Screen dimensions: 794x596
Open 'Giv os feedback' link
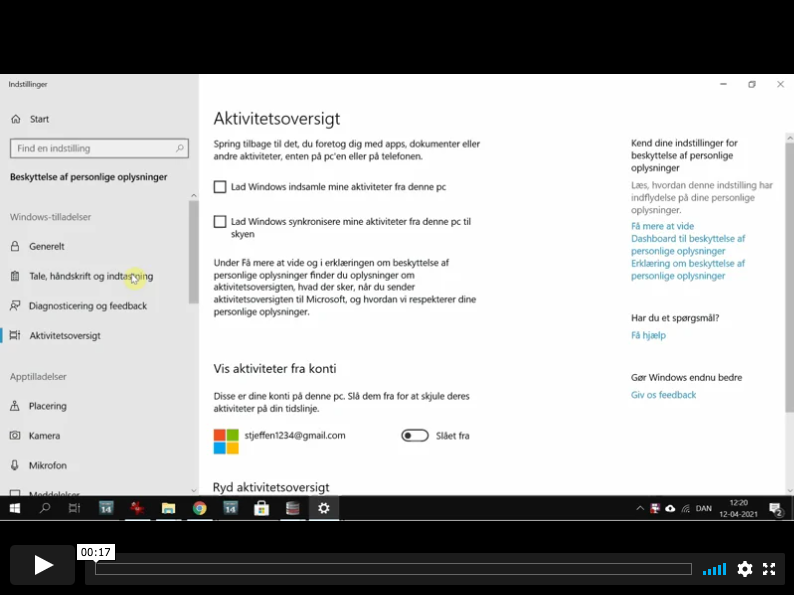point(663,395)
